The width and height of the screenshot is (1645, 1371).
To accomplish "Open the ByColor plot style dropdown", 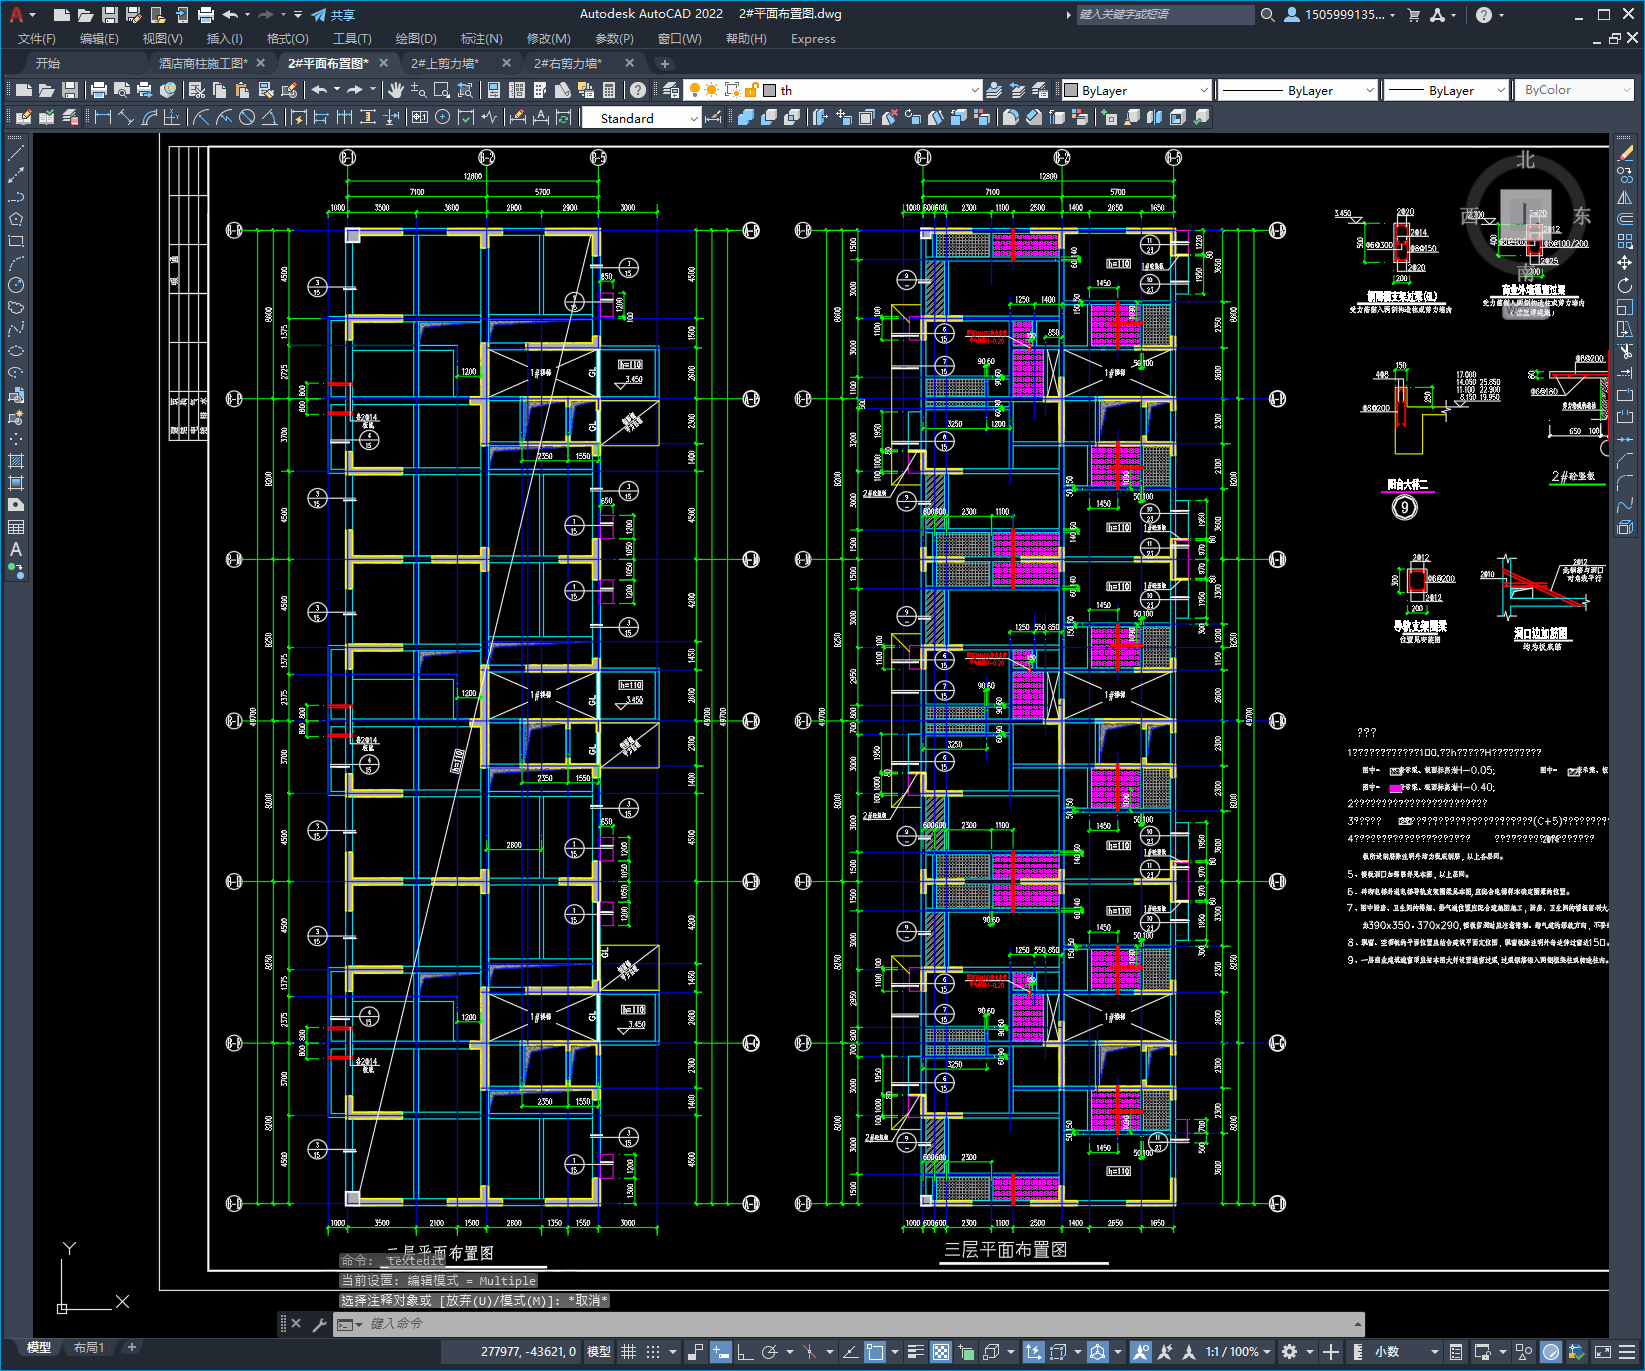I will coord(1575,90).
